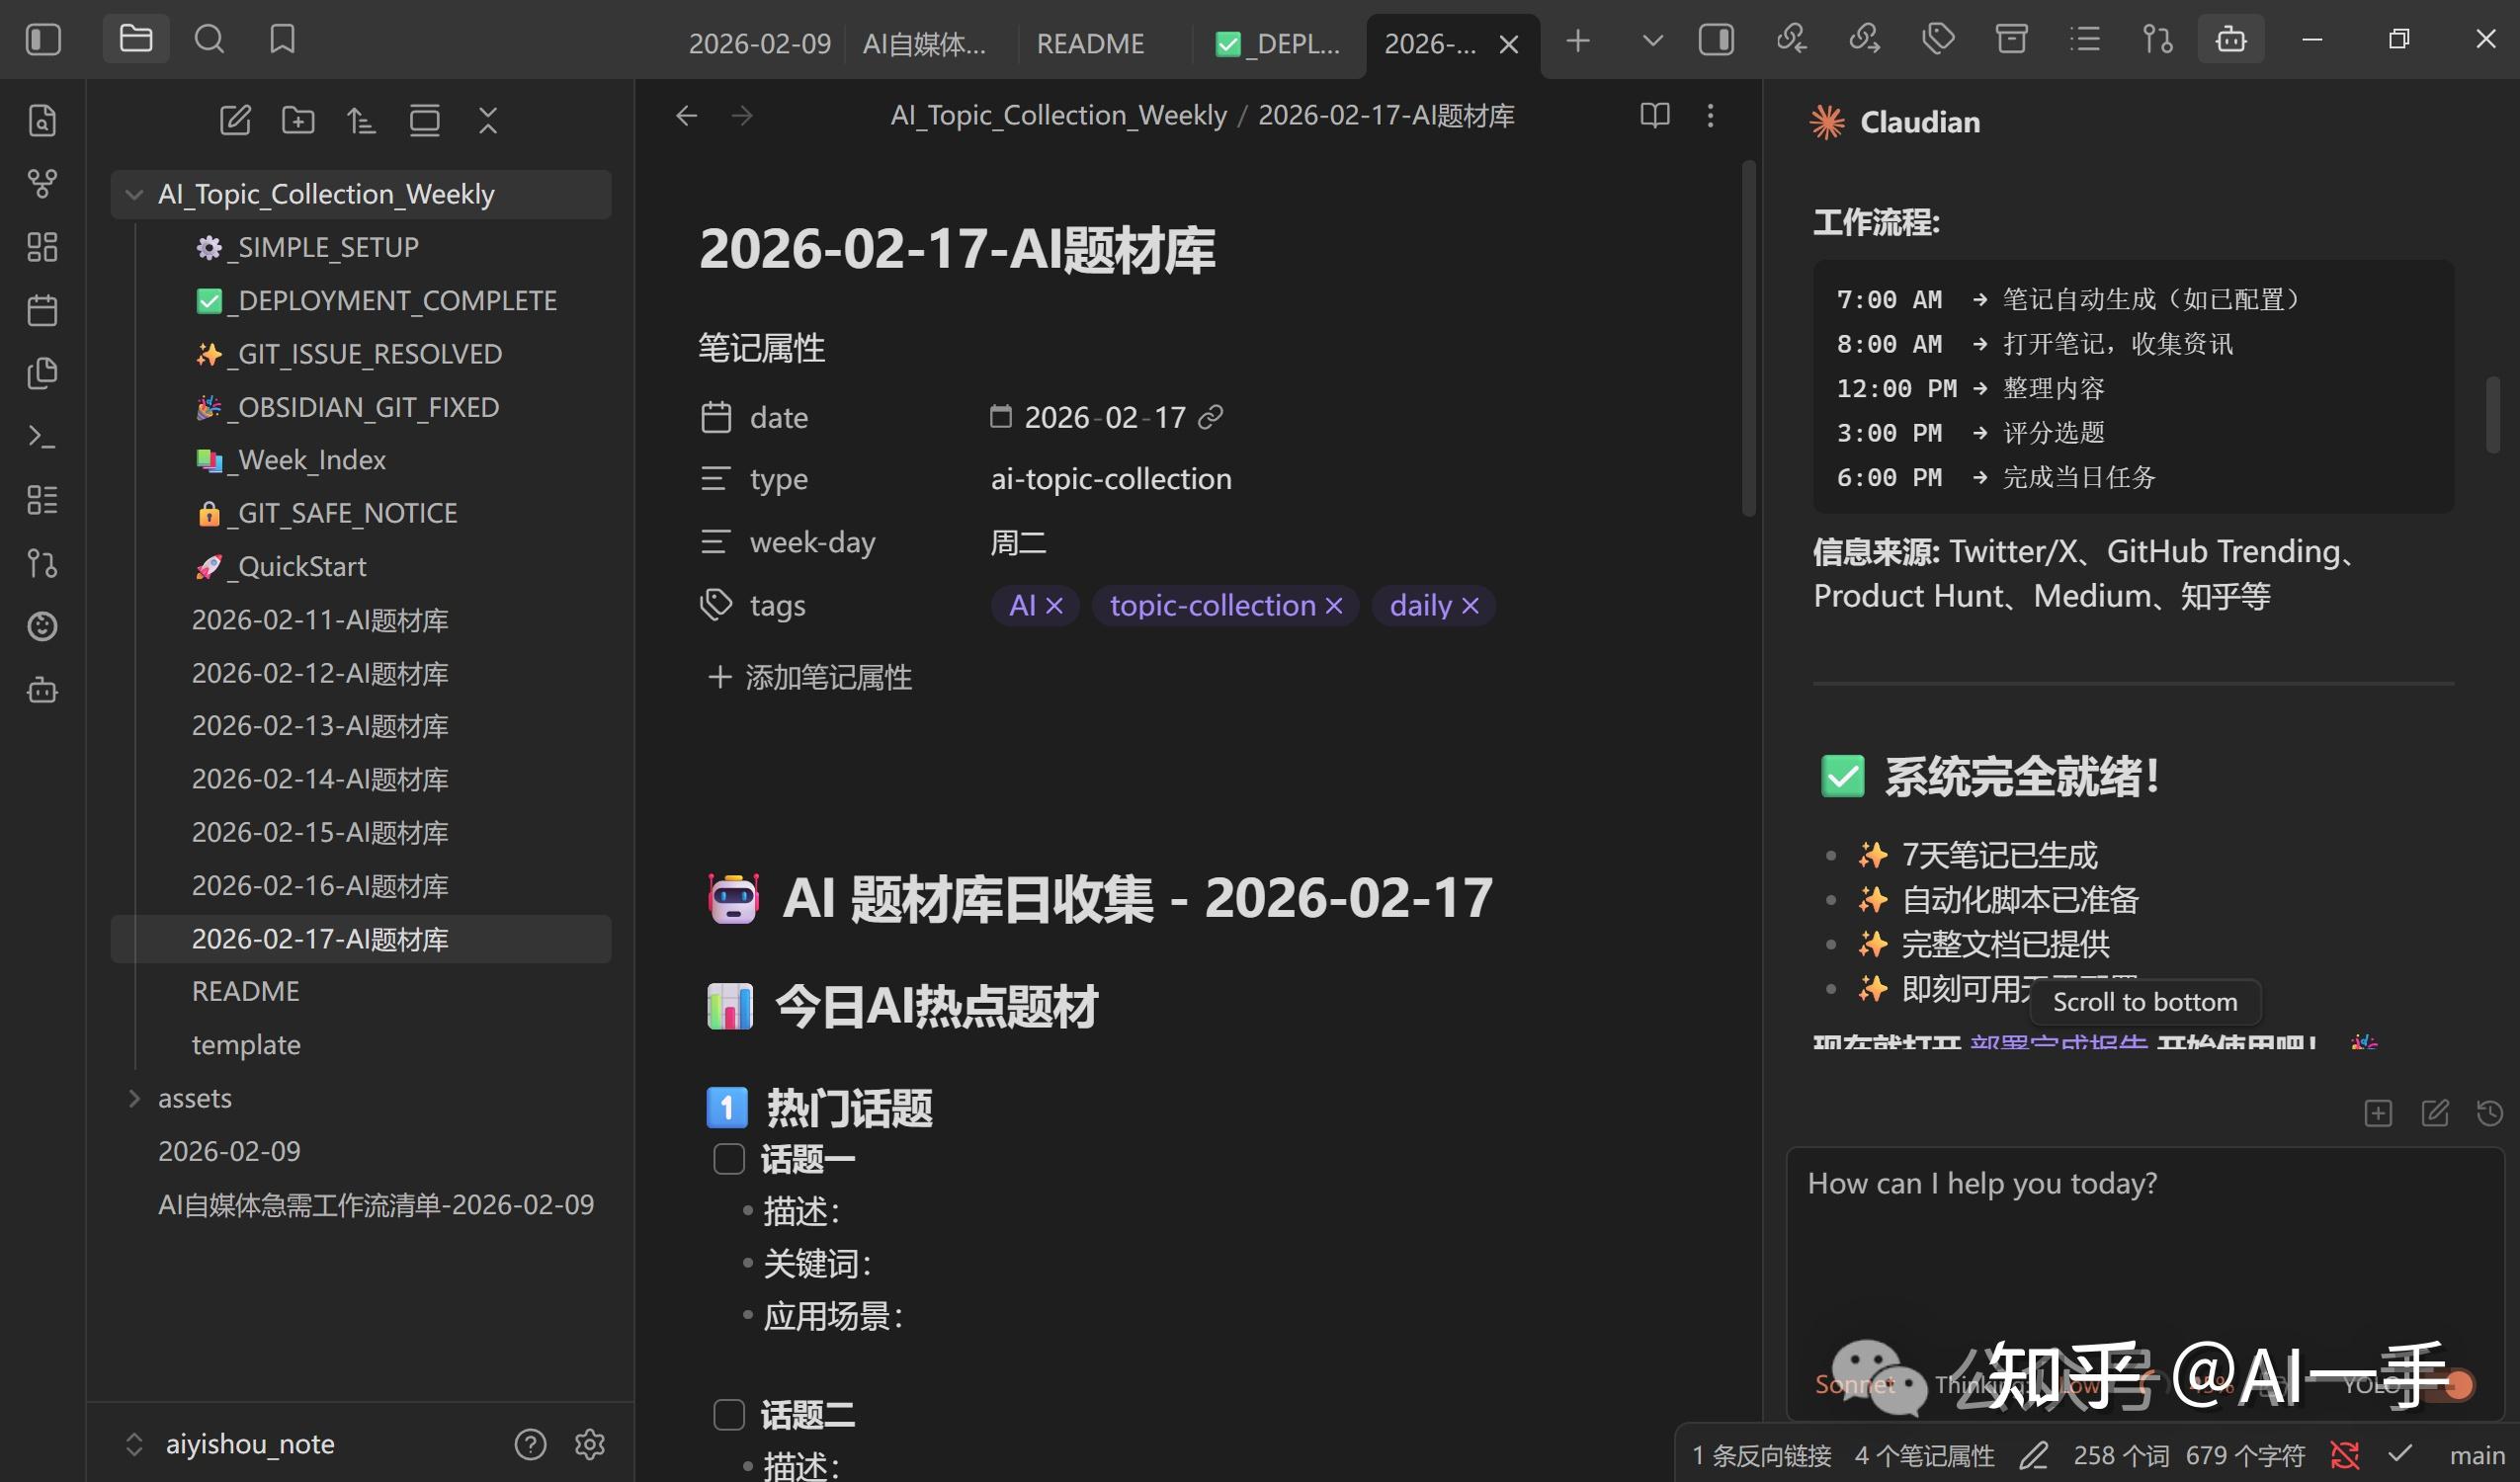The width and height of the screenshot is (2520, 1482).
Task: Open the Claudian bot tab icon
Action: point(2231,40)
